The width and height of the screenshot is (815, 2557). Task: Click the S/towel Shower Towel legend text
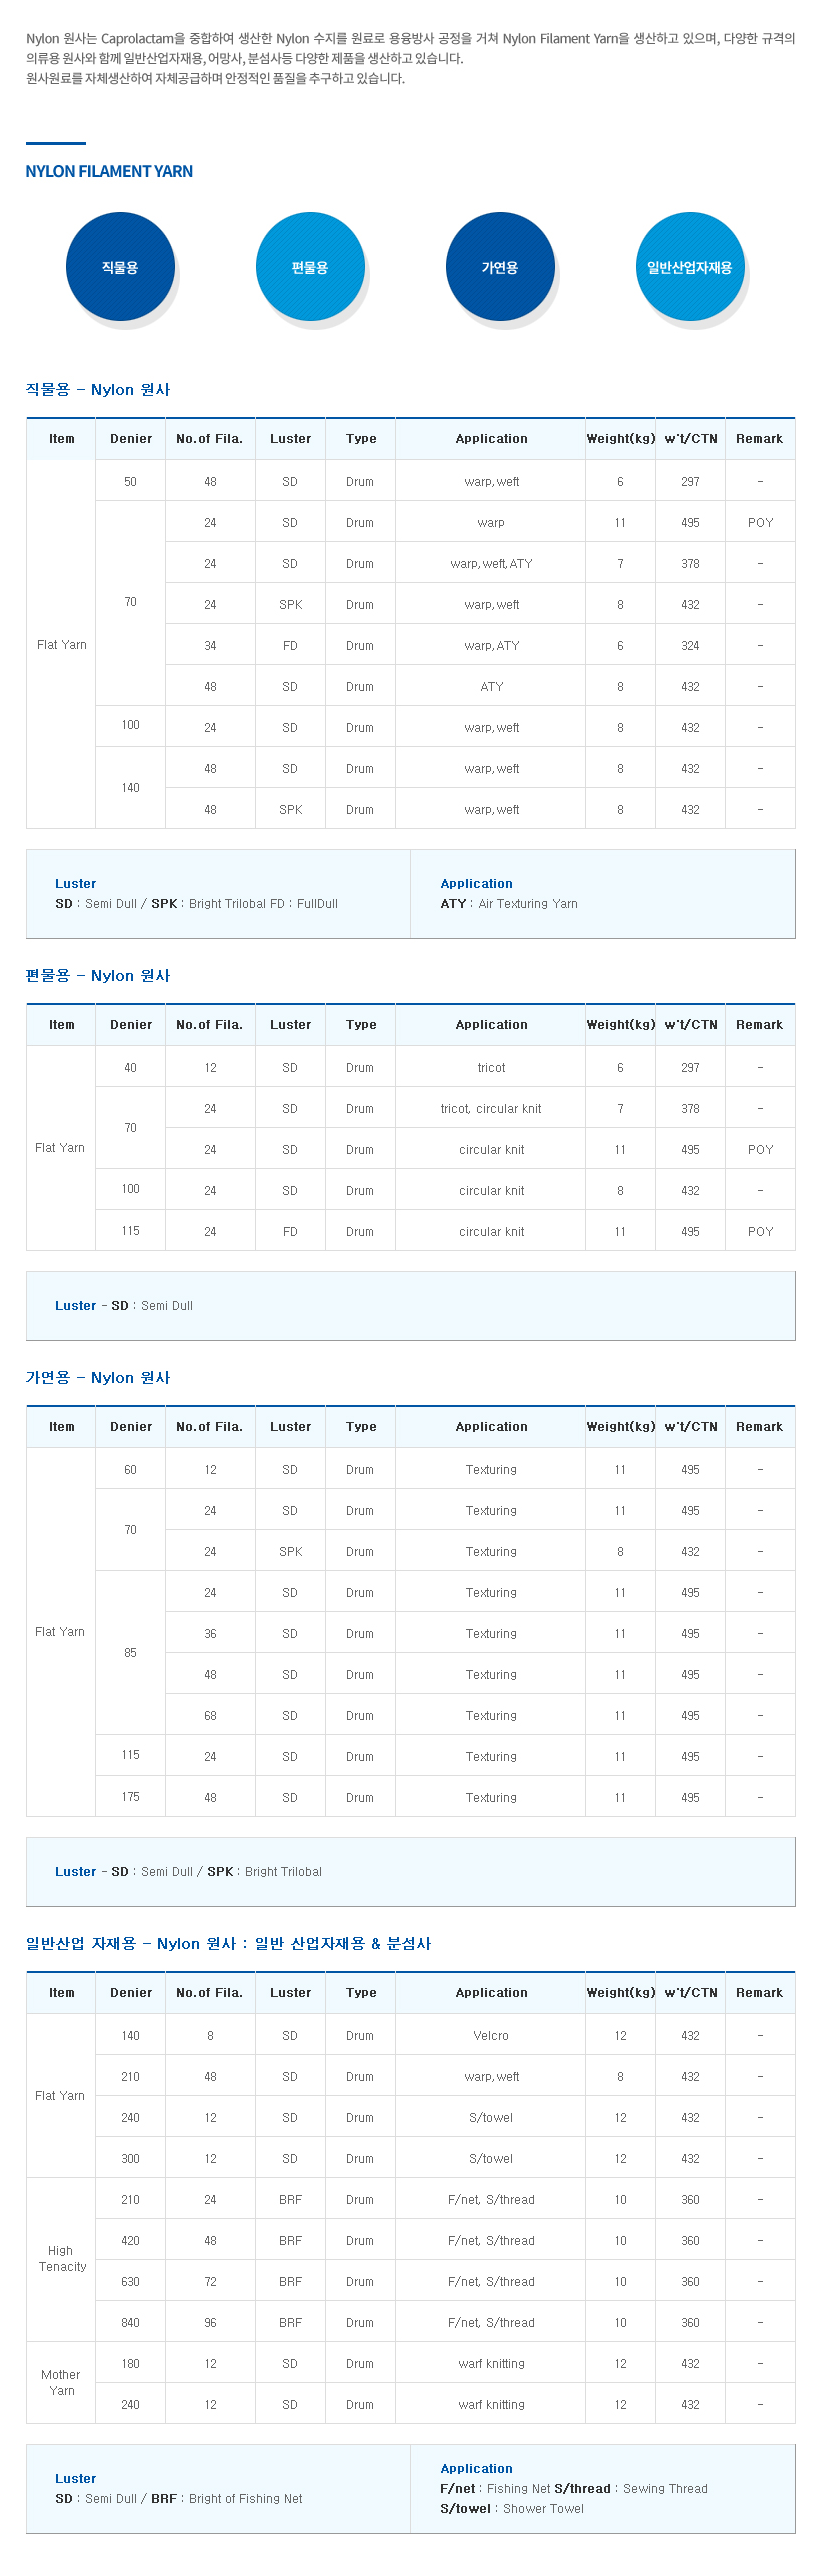[512, 2508]
